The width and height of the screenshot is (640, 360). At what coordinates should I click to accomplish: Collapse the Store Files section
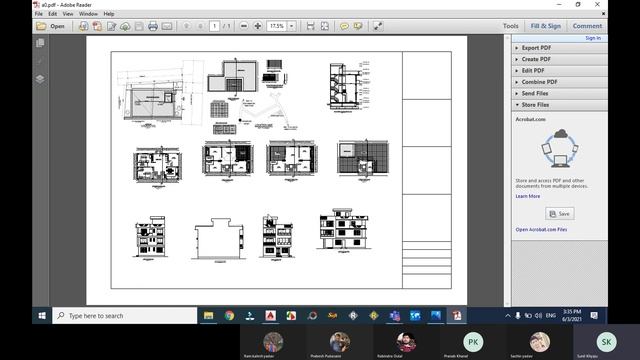[559, 105]
